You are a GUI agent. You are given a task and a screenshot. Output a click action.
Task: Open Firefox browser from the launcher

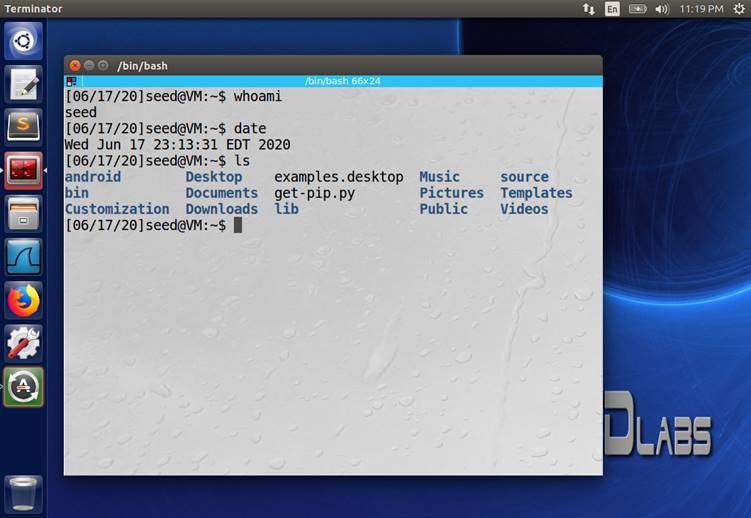click(23, 300)
